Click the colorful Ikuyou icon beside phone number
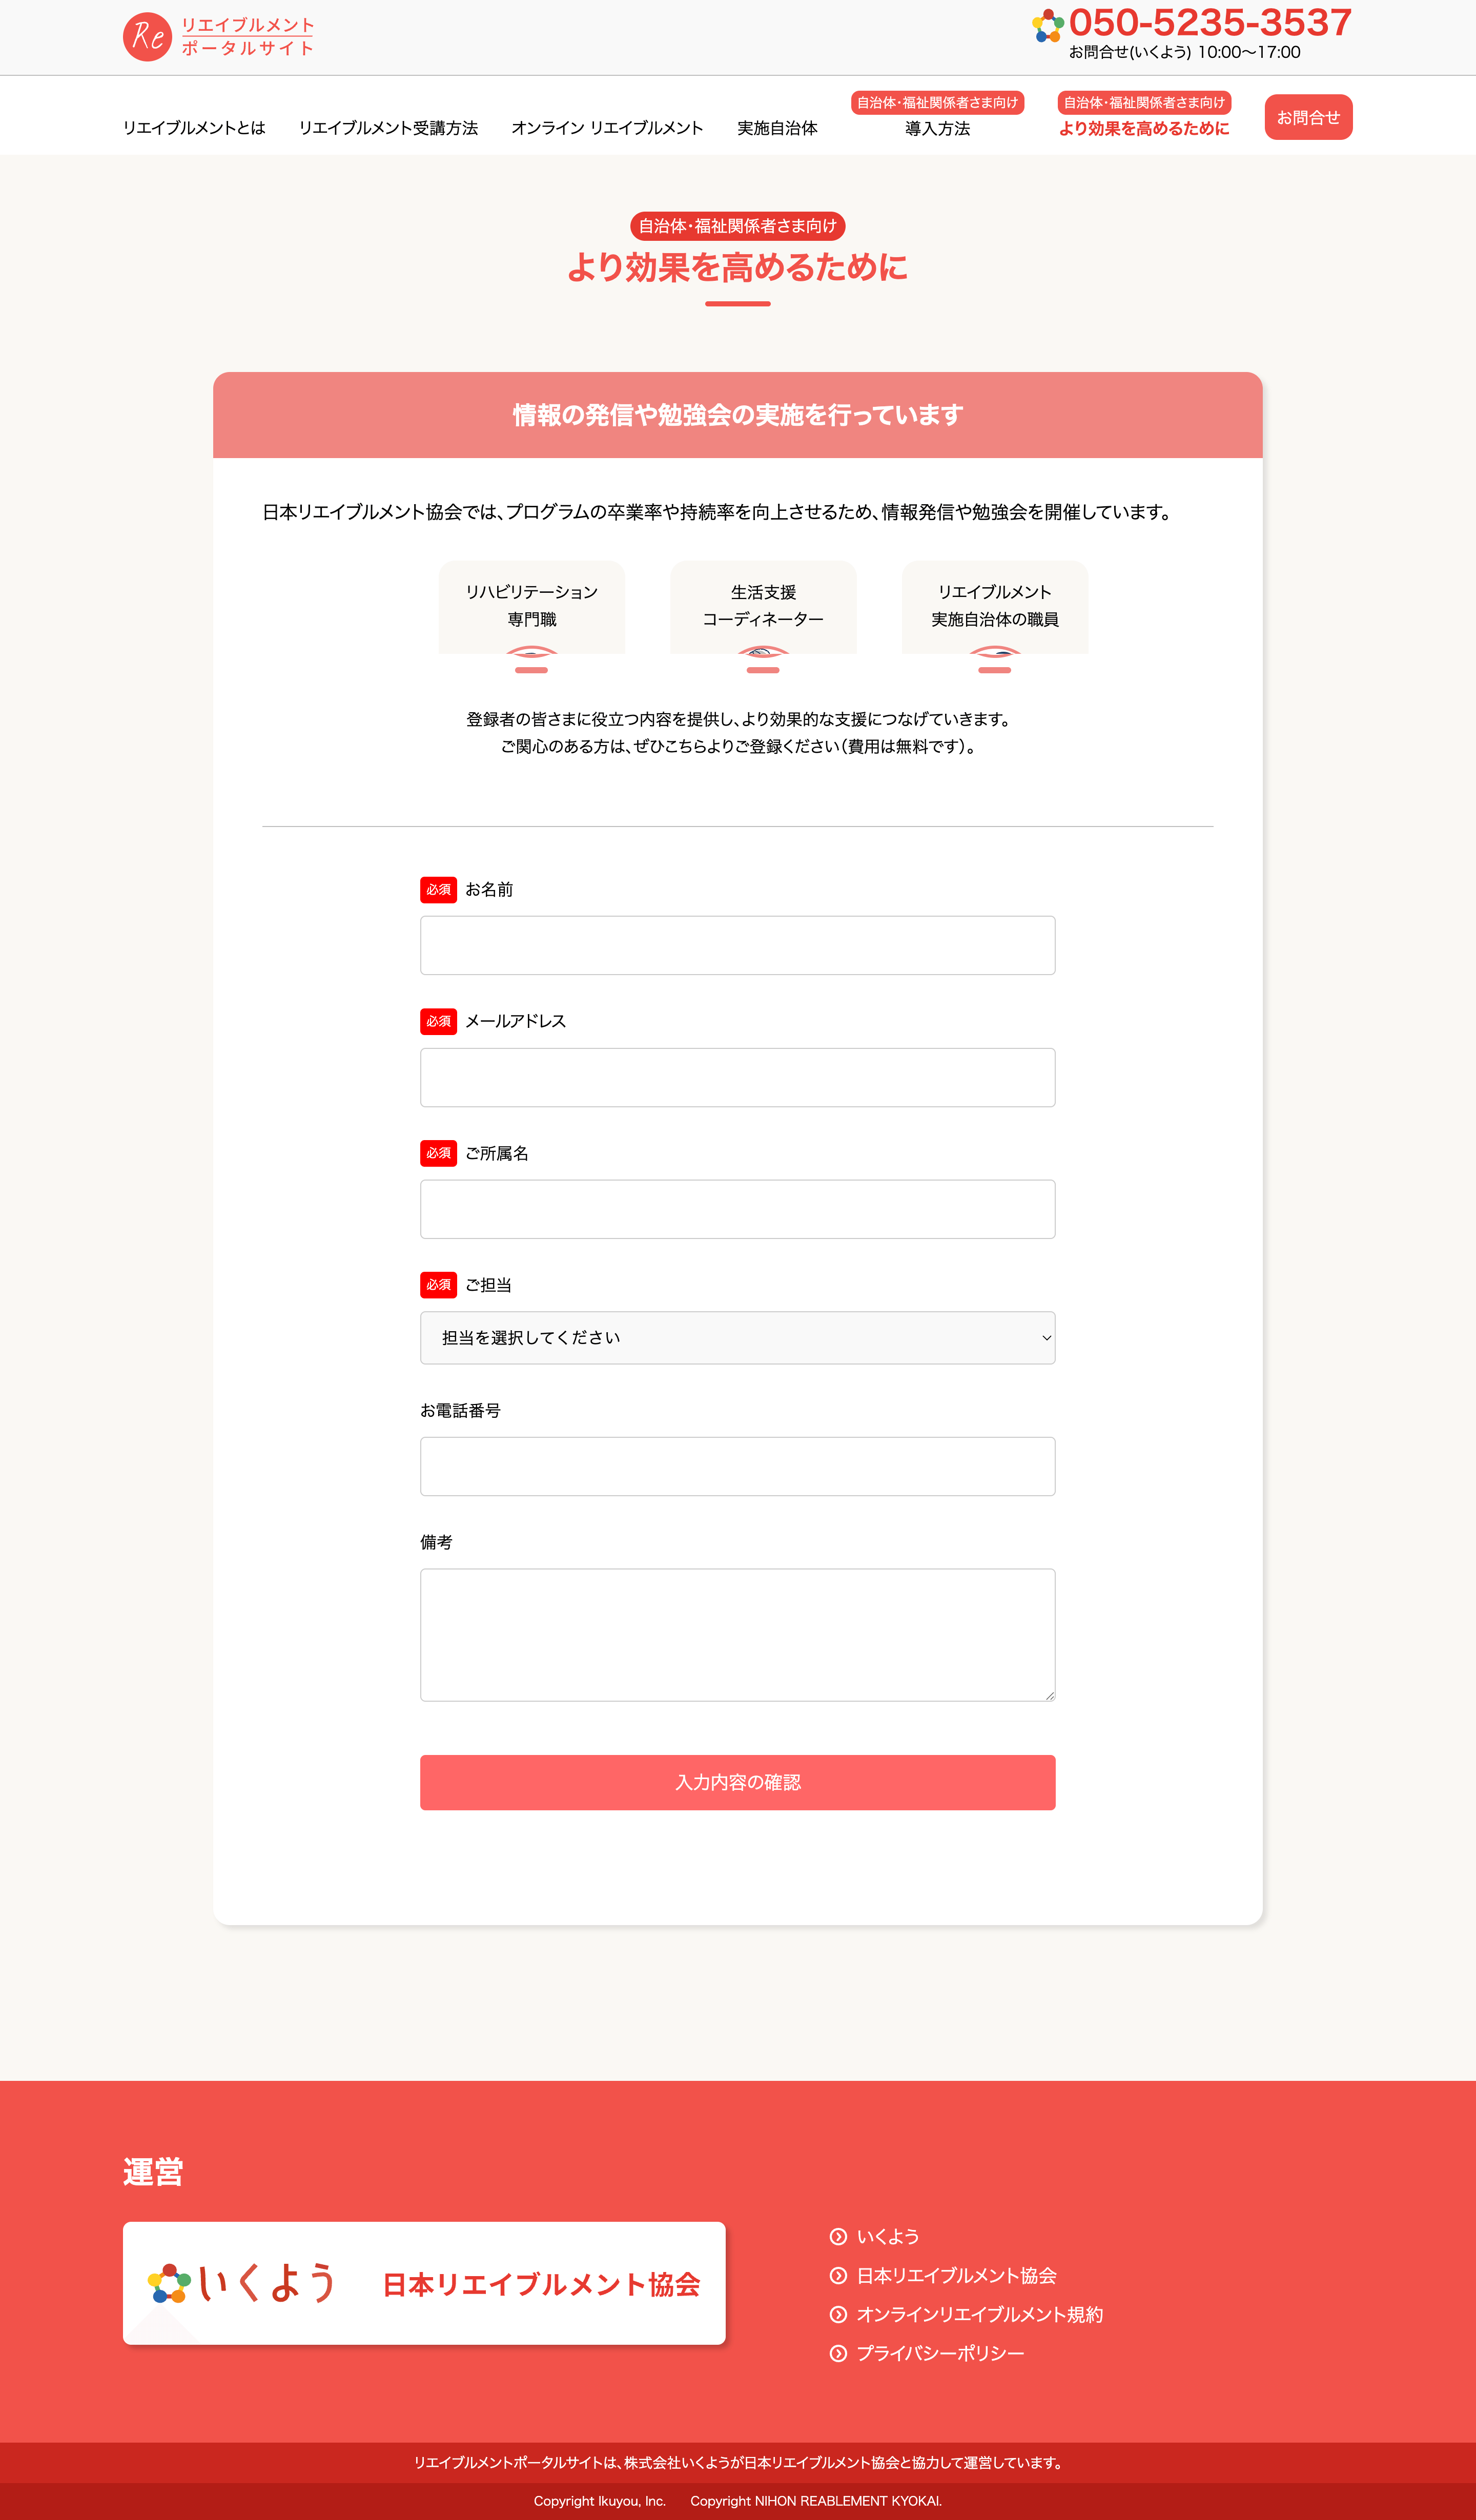The width and height of the screenshot is (1476, 2520). tap(1047, 26)
